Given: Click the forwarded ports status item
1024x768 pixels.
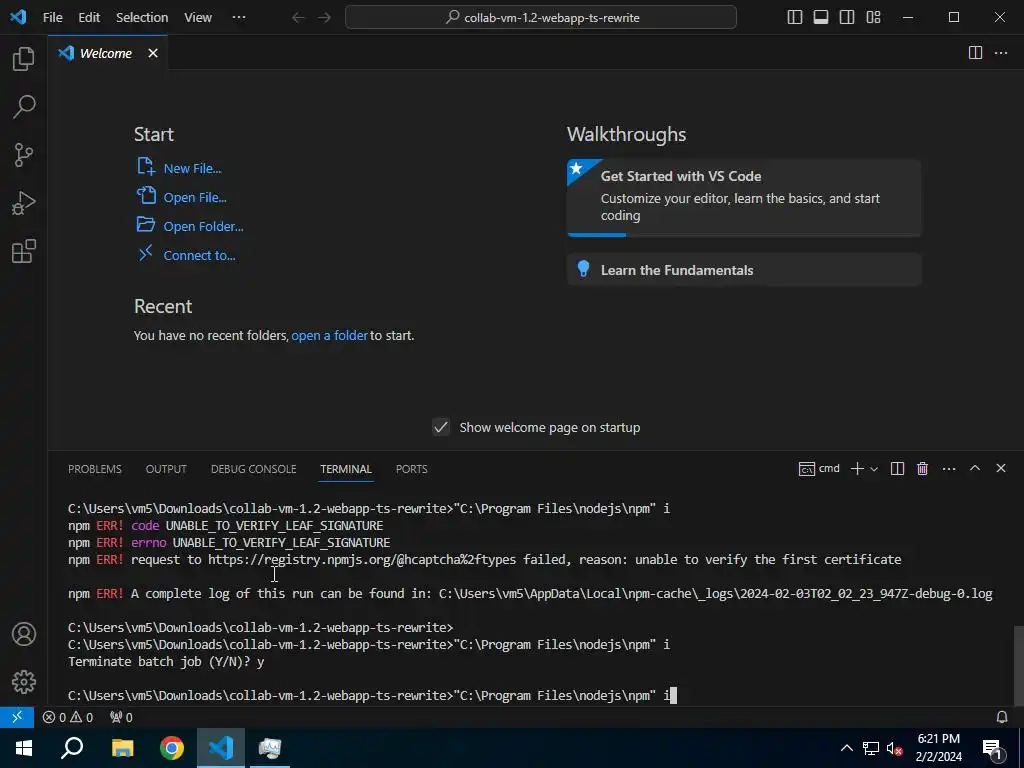Looking at the screenshot, I should pos(121,717).
